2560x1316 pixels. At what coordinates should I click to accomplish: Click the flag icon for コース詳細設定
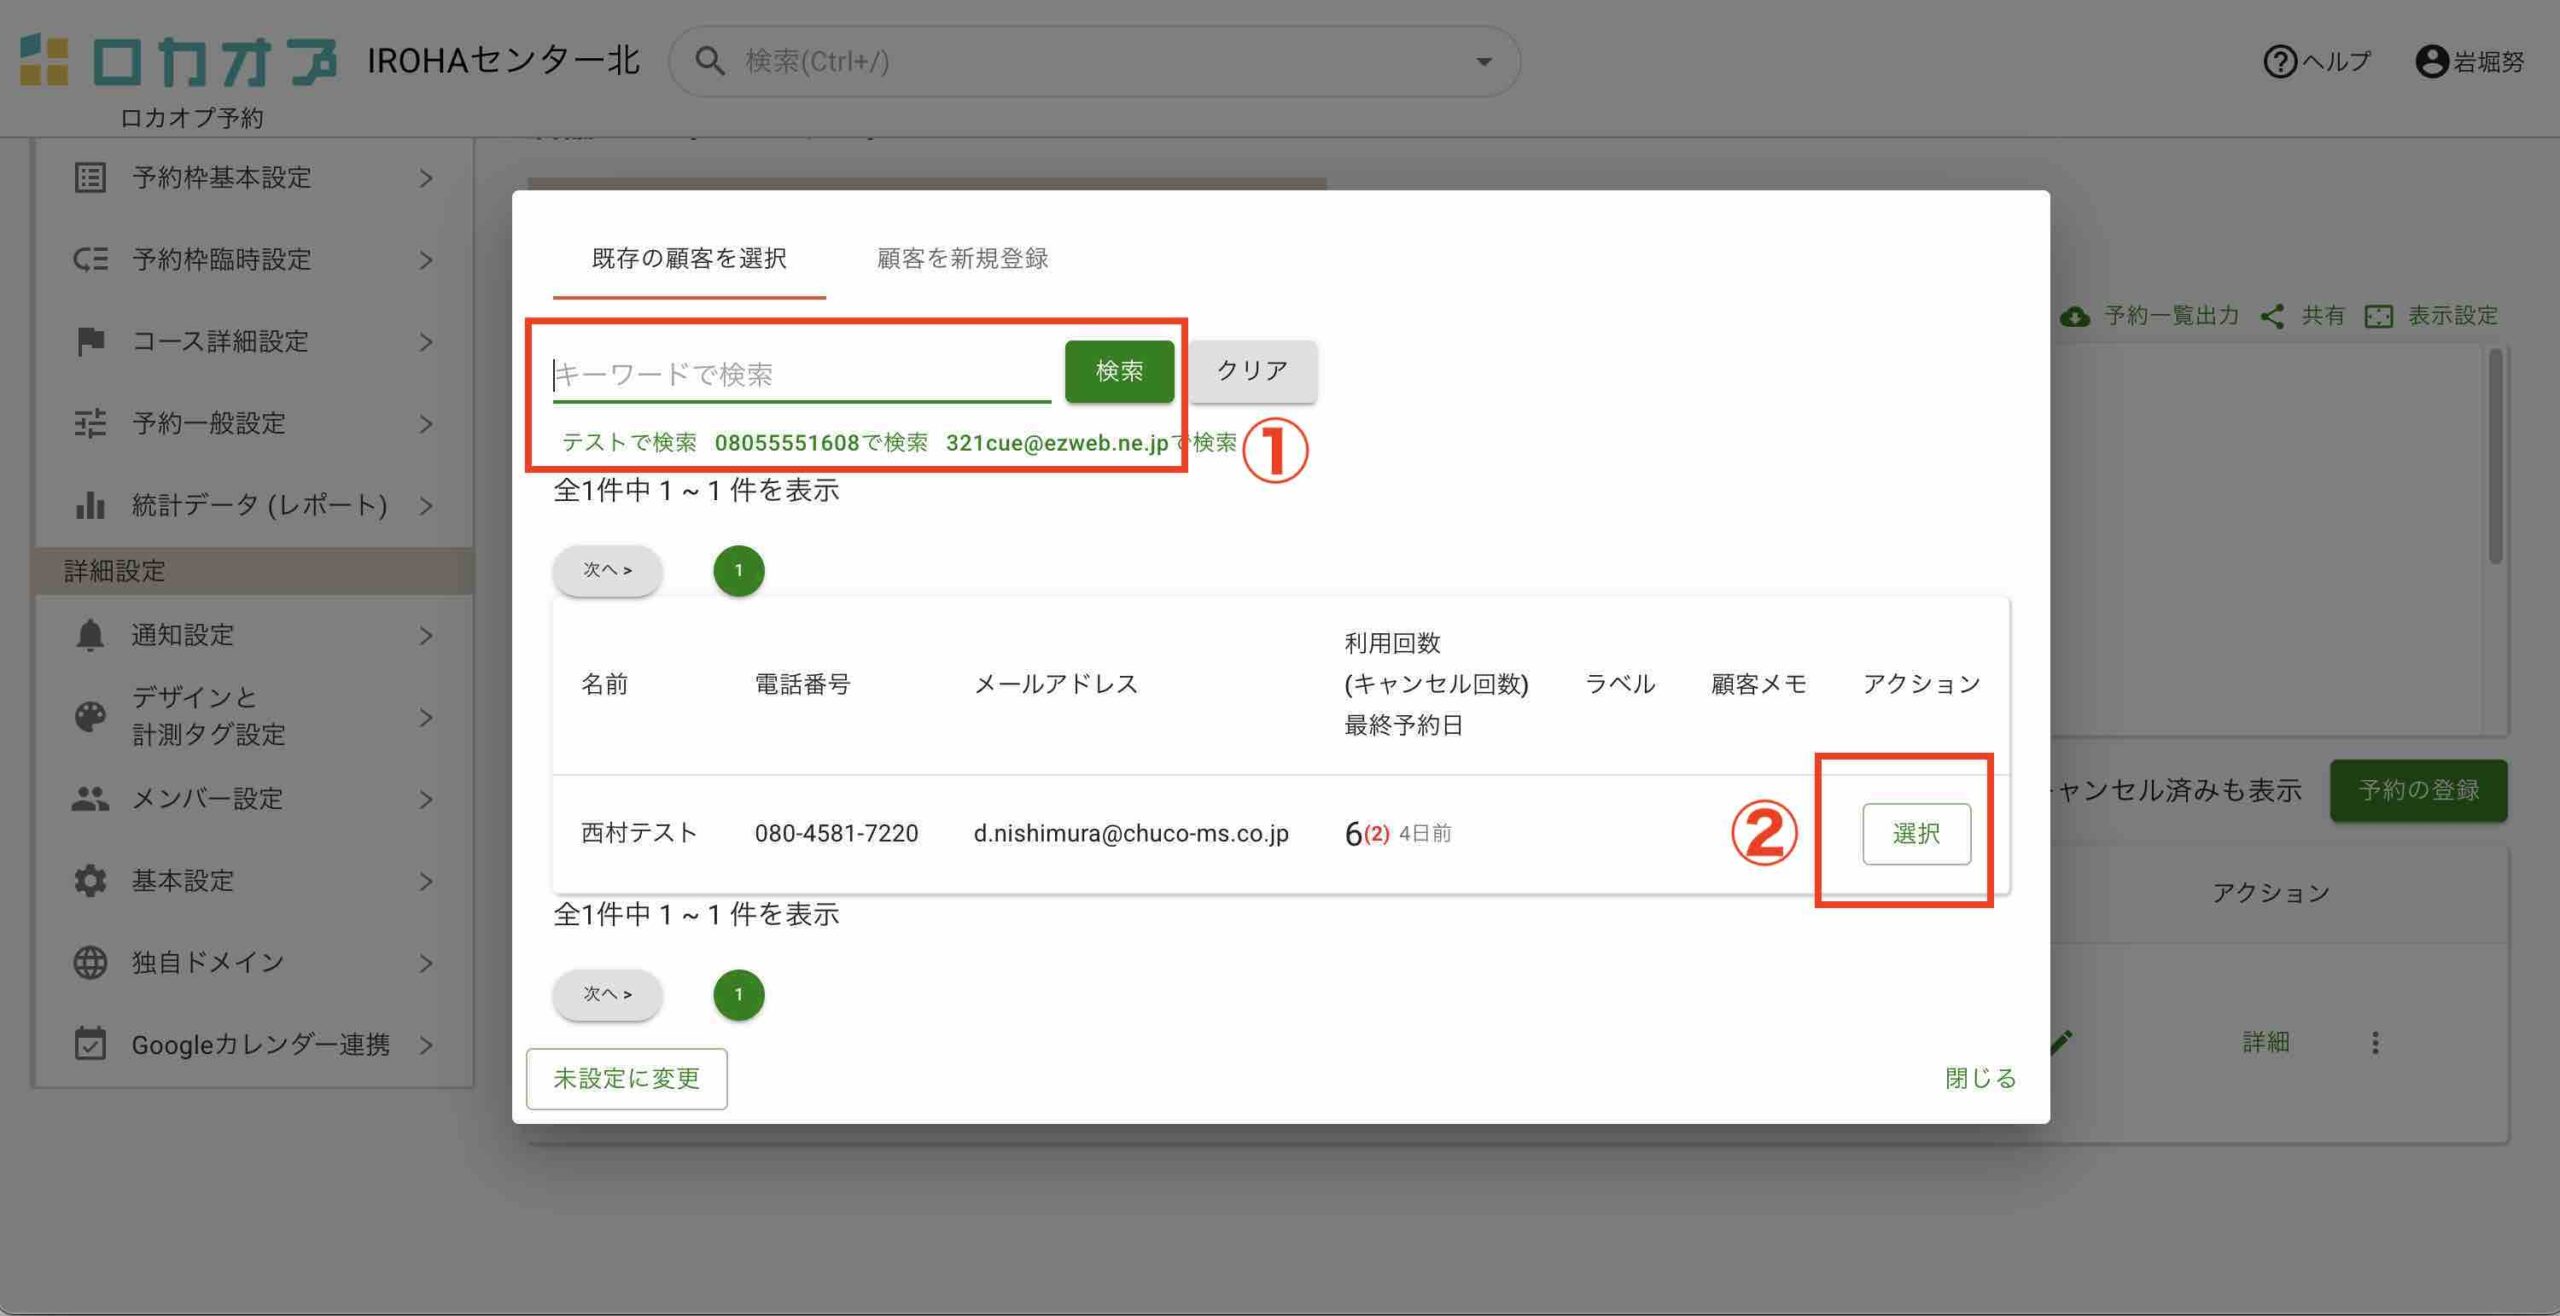[90, 341]
